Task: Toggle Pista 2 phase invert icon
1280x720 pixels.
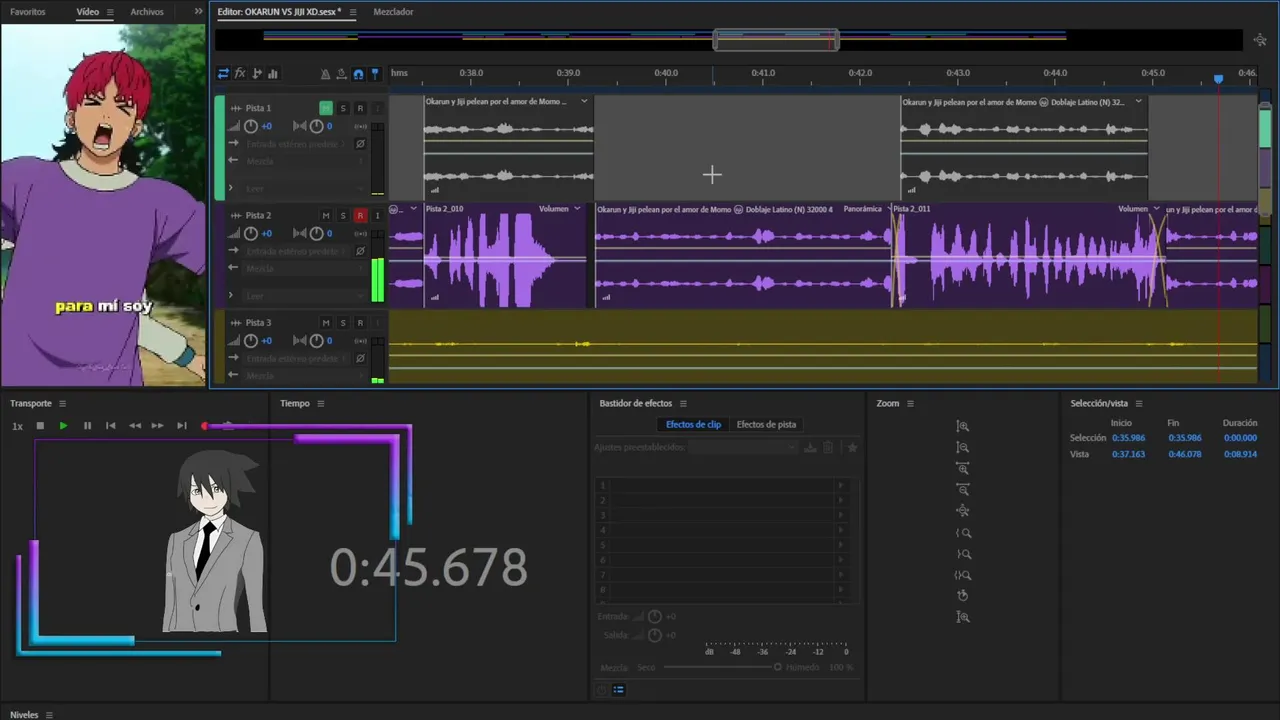Action: (360, 250)
